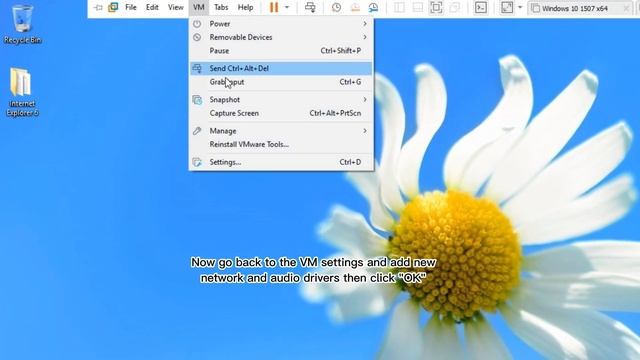Click the Manage wrench icon
Viewport: 640px width, 360px height.
pyautogui.click(x=197, y=131)
